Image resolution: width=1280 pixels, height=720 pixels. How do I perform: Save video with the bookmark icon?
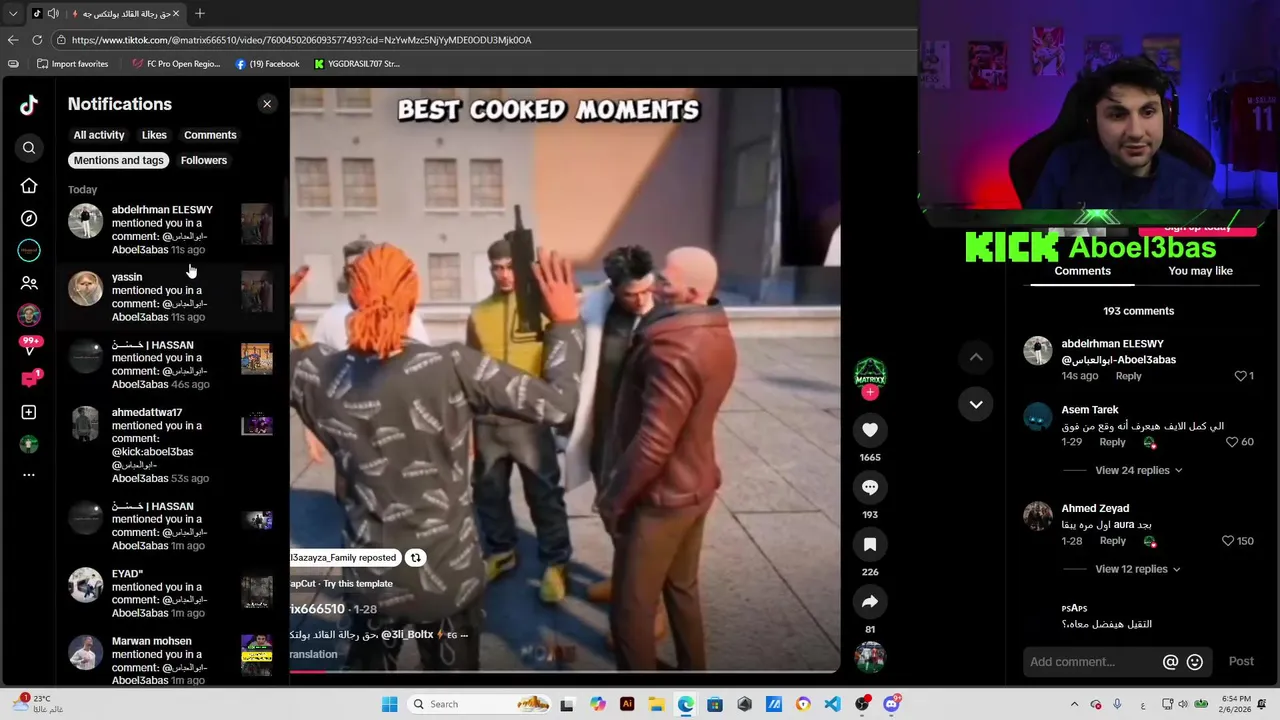(870, 544)
